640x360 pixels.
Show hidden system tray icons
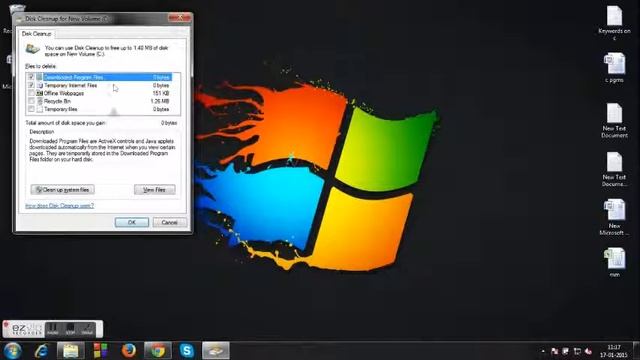[543, 351]
